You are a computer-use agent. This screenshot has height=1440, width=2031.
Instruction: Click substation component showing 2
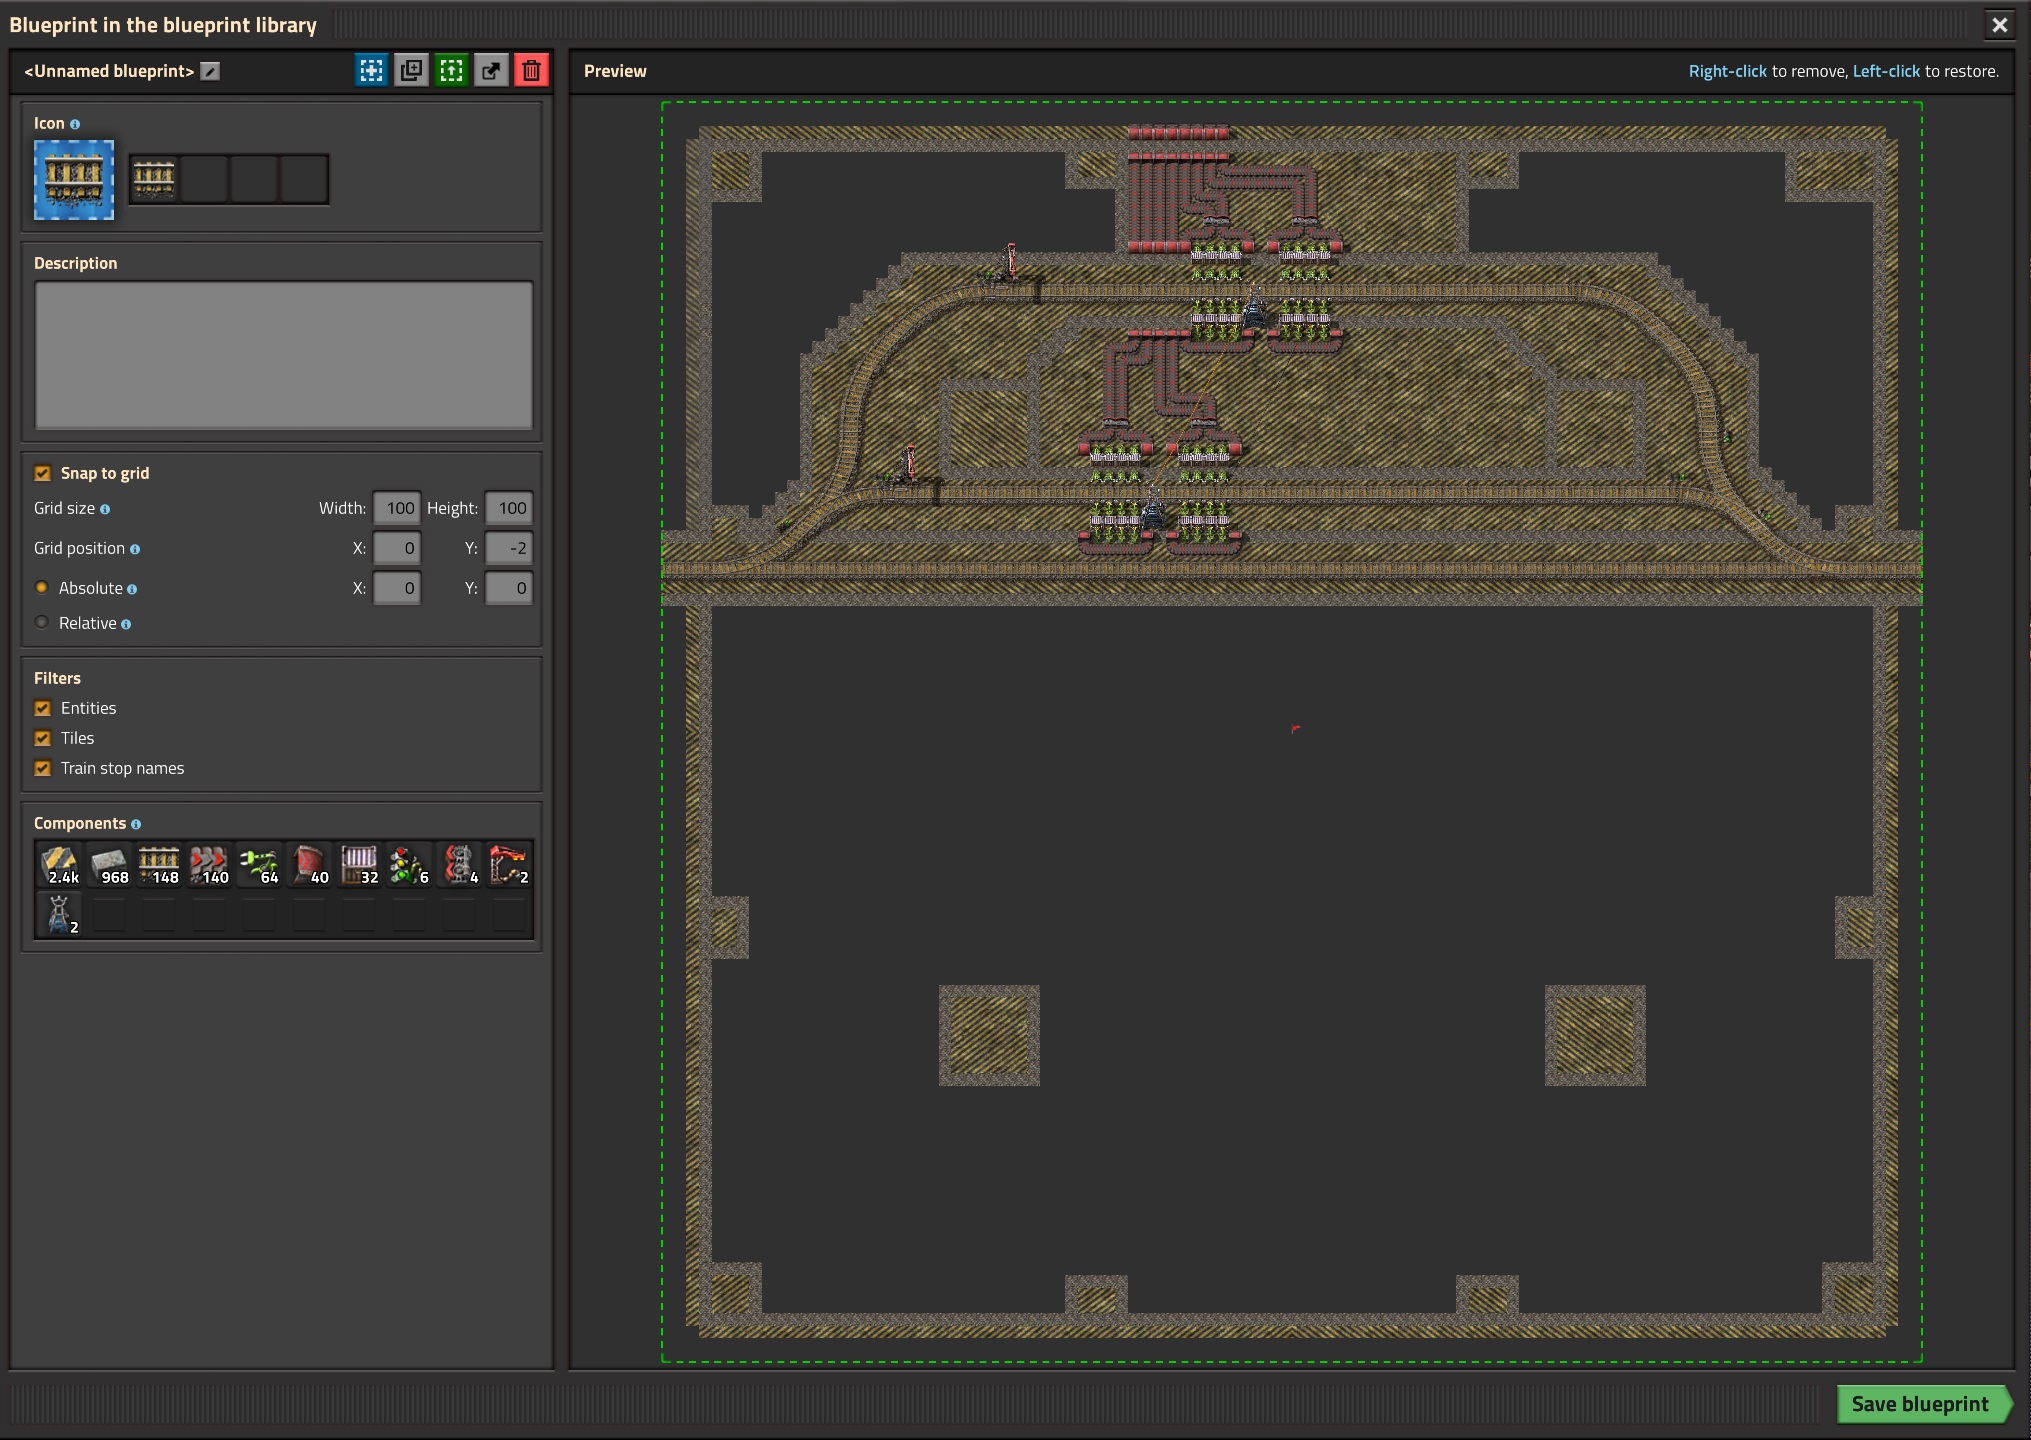pos(60,914)
